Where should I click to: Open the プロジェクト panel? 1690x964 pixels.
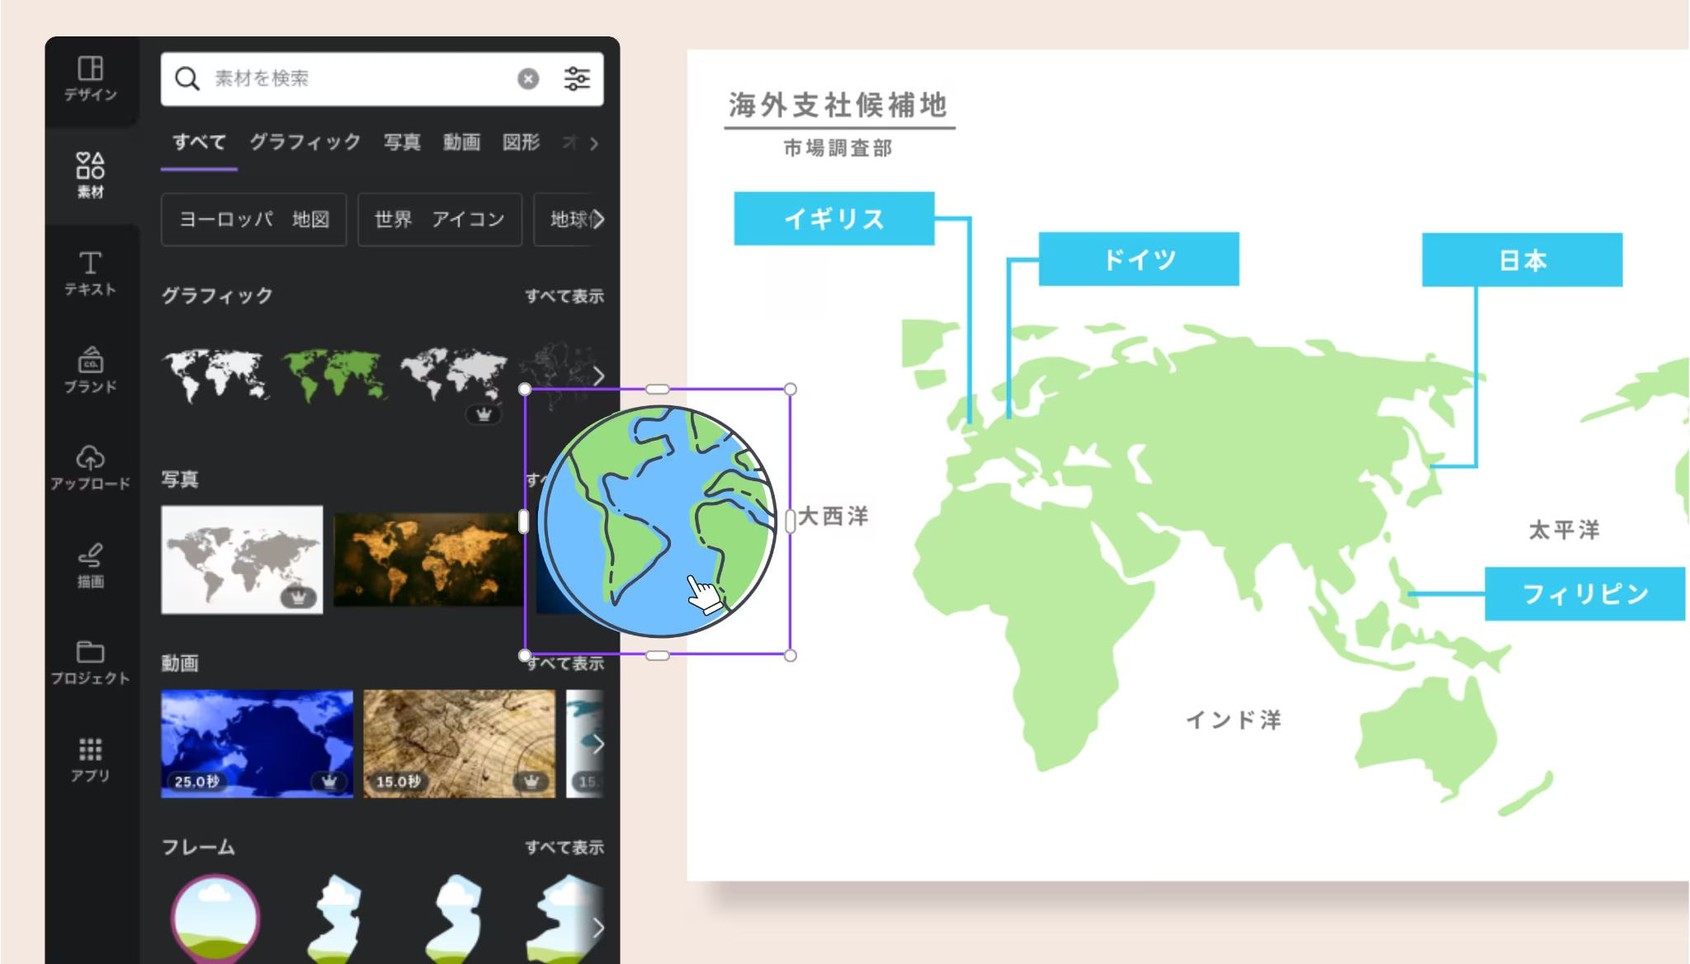(x=90, y=661)
